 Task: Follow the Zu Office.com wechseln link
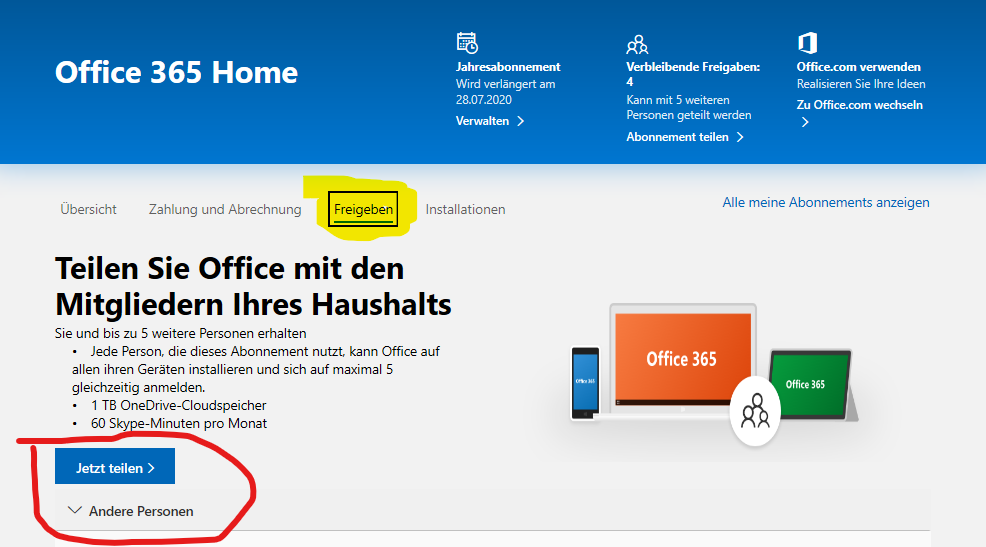pos(860,105)
